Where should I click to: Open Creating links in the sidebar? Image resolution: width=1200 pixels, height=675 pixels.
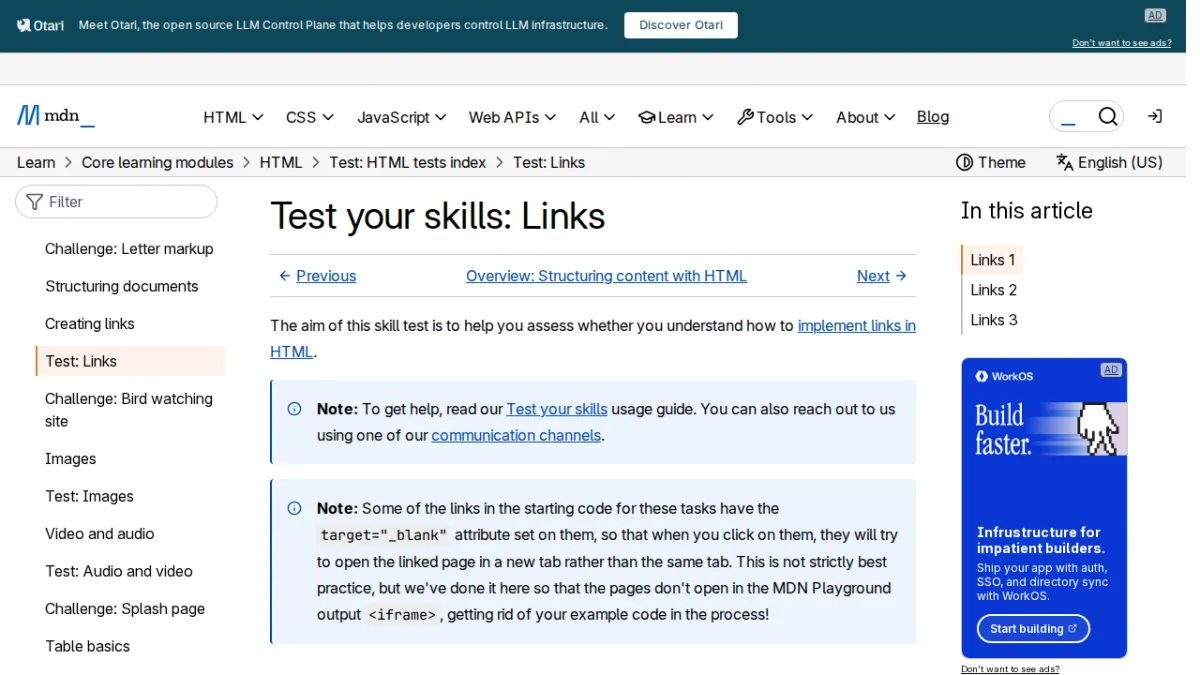(x=90, y=324)
